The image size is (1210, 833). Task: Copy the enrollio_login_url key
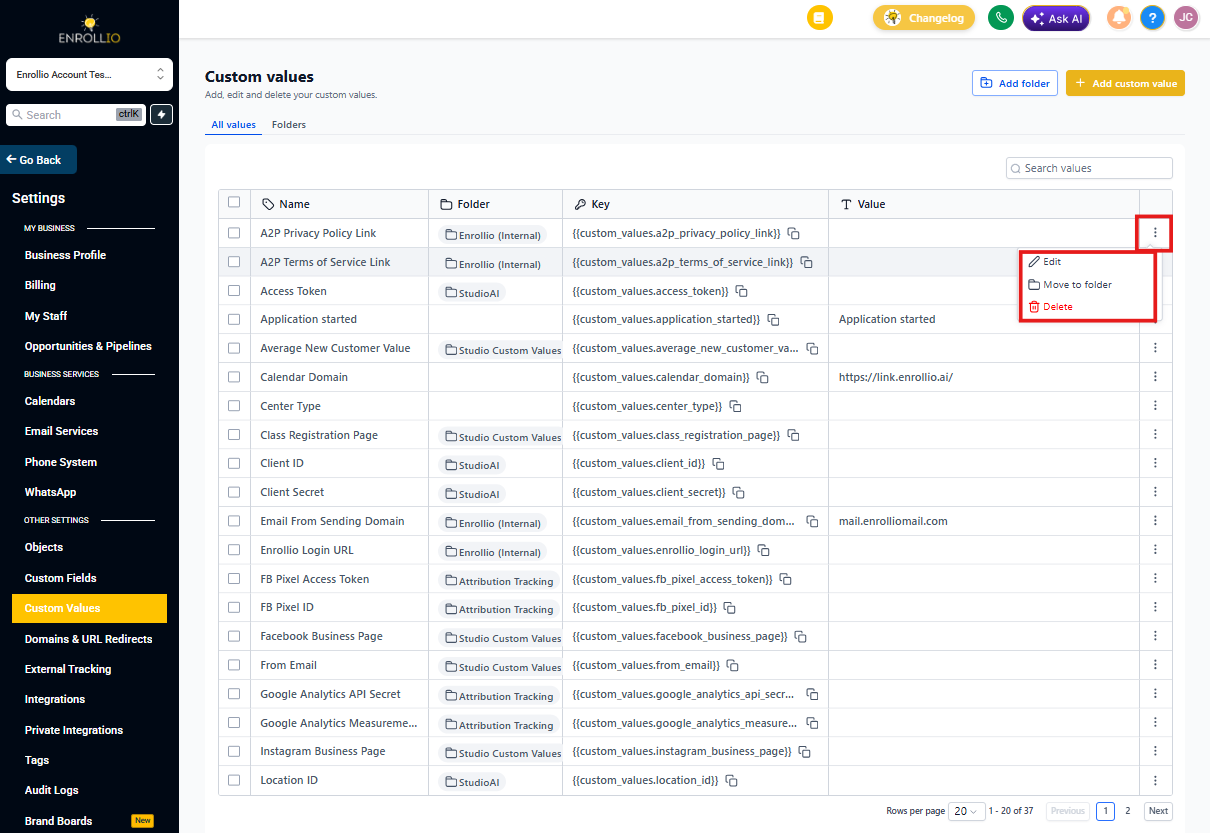click(x=763, y=551)
